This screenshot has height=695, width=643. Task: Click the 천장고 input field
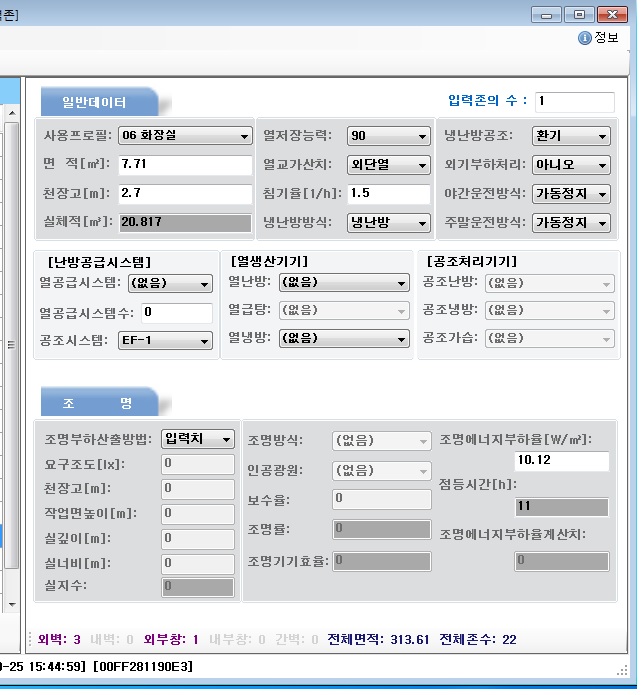coord(184,194)
